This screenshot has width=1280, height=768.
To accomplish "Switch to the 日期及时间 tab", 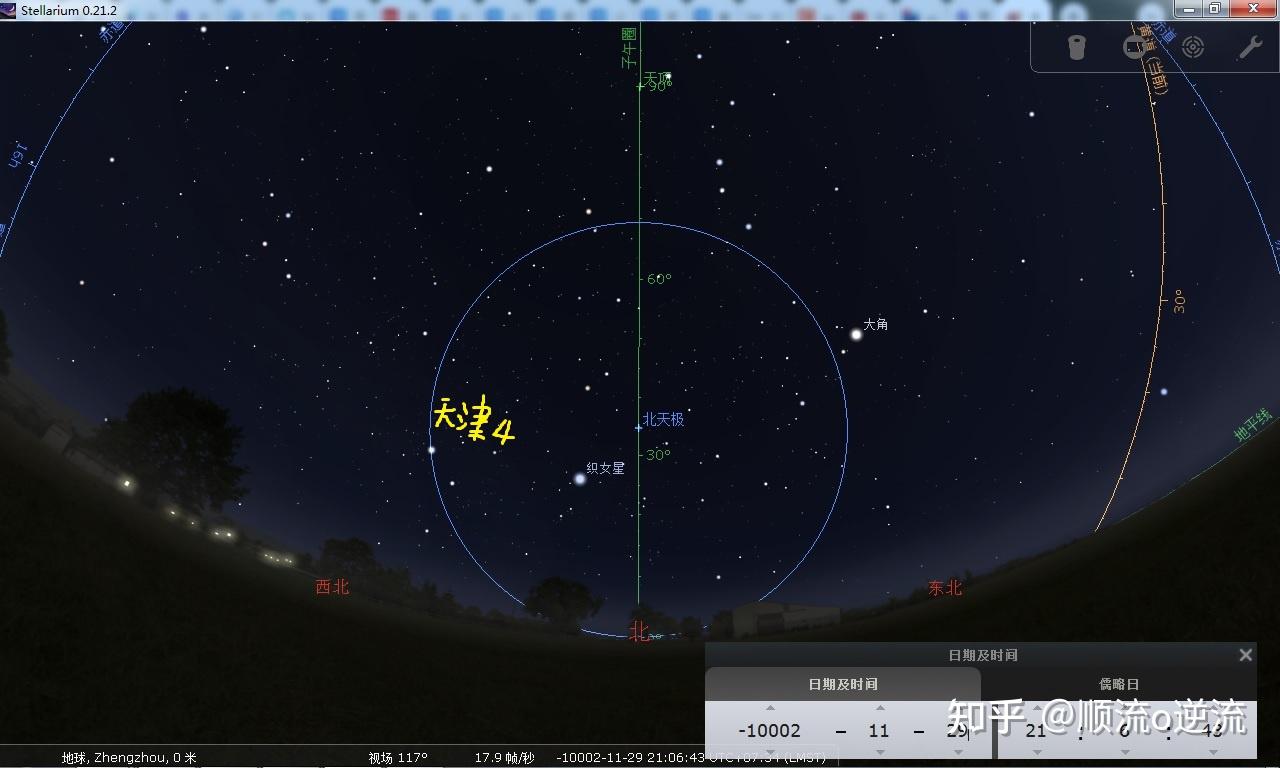I will [x=843, y=684].
